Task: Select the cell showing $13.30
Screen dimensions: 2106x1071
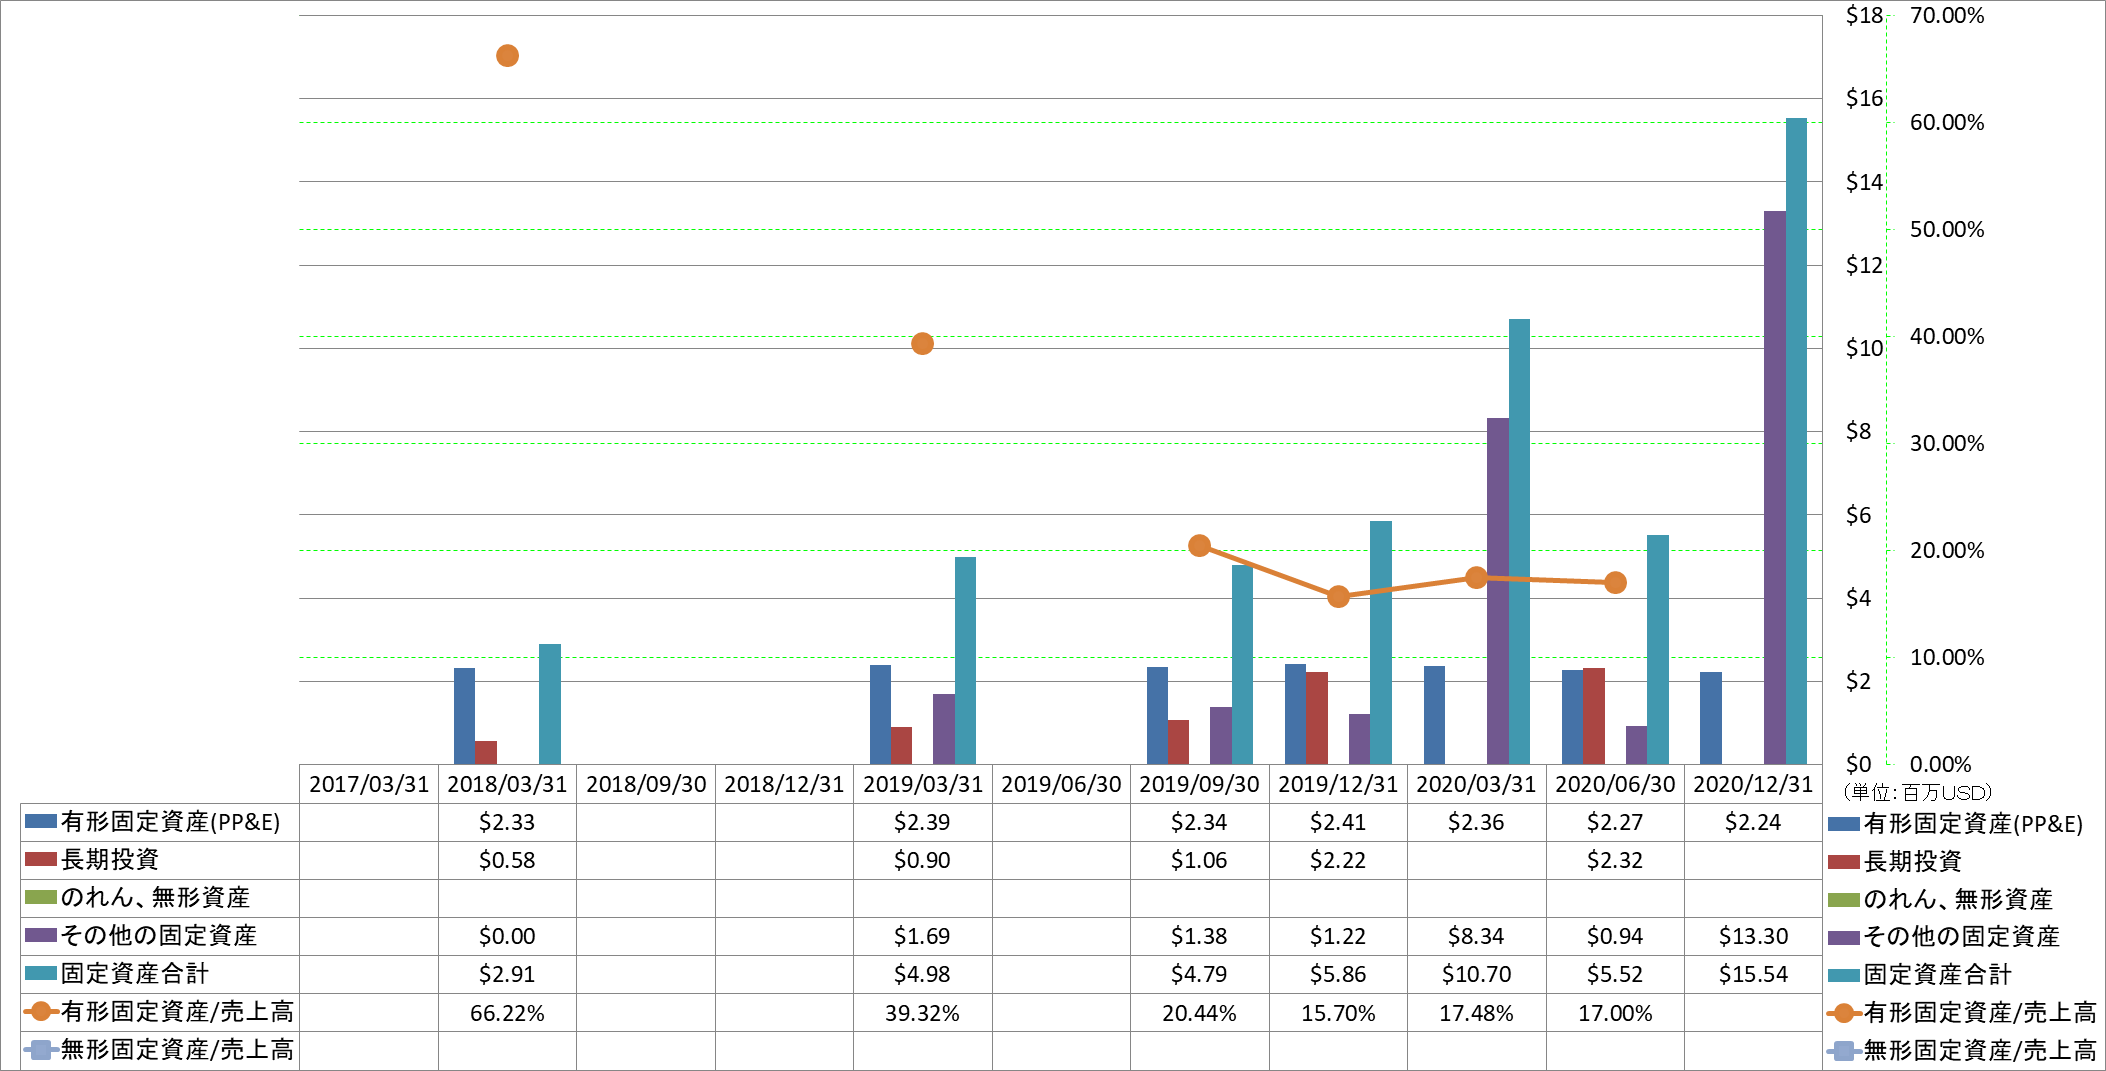Action: pos(1753,936)
